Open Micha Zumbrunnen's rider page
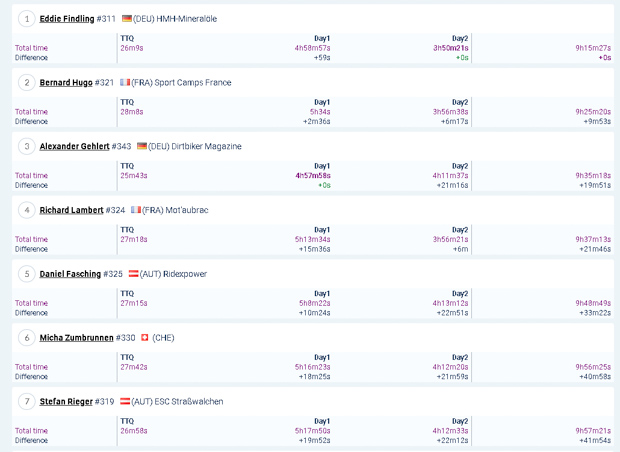The height and width of the screenshot is (452, 620). (x=76, y=338)
